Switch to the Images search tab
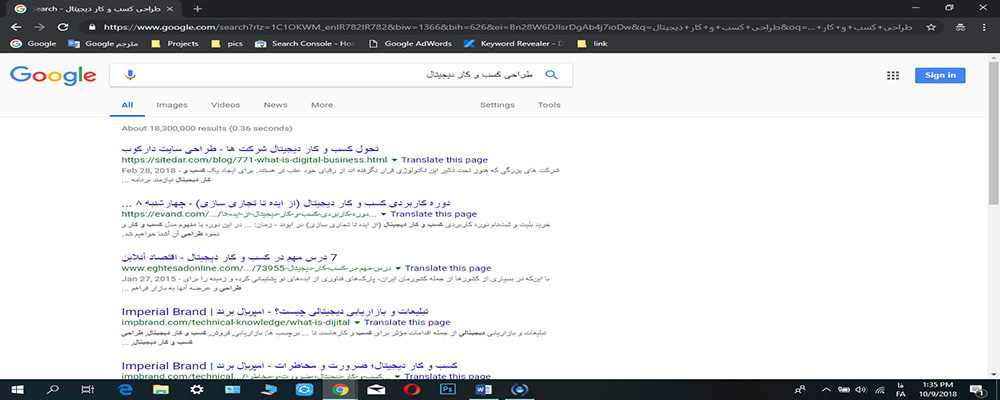The height and width of the screenshot is (400, 1000). coord(171,105)
